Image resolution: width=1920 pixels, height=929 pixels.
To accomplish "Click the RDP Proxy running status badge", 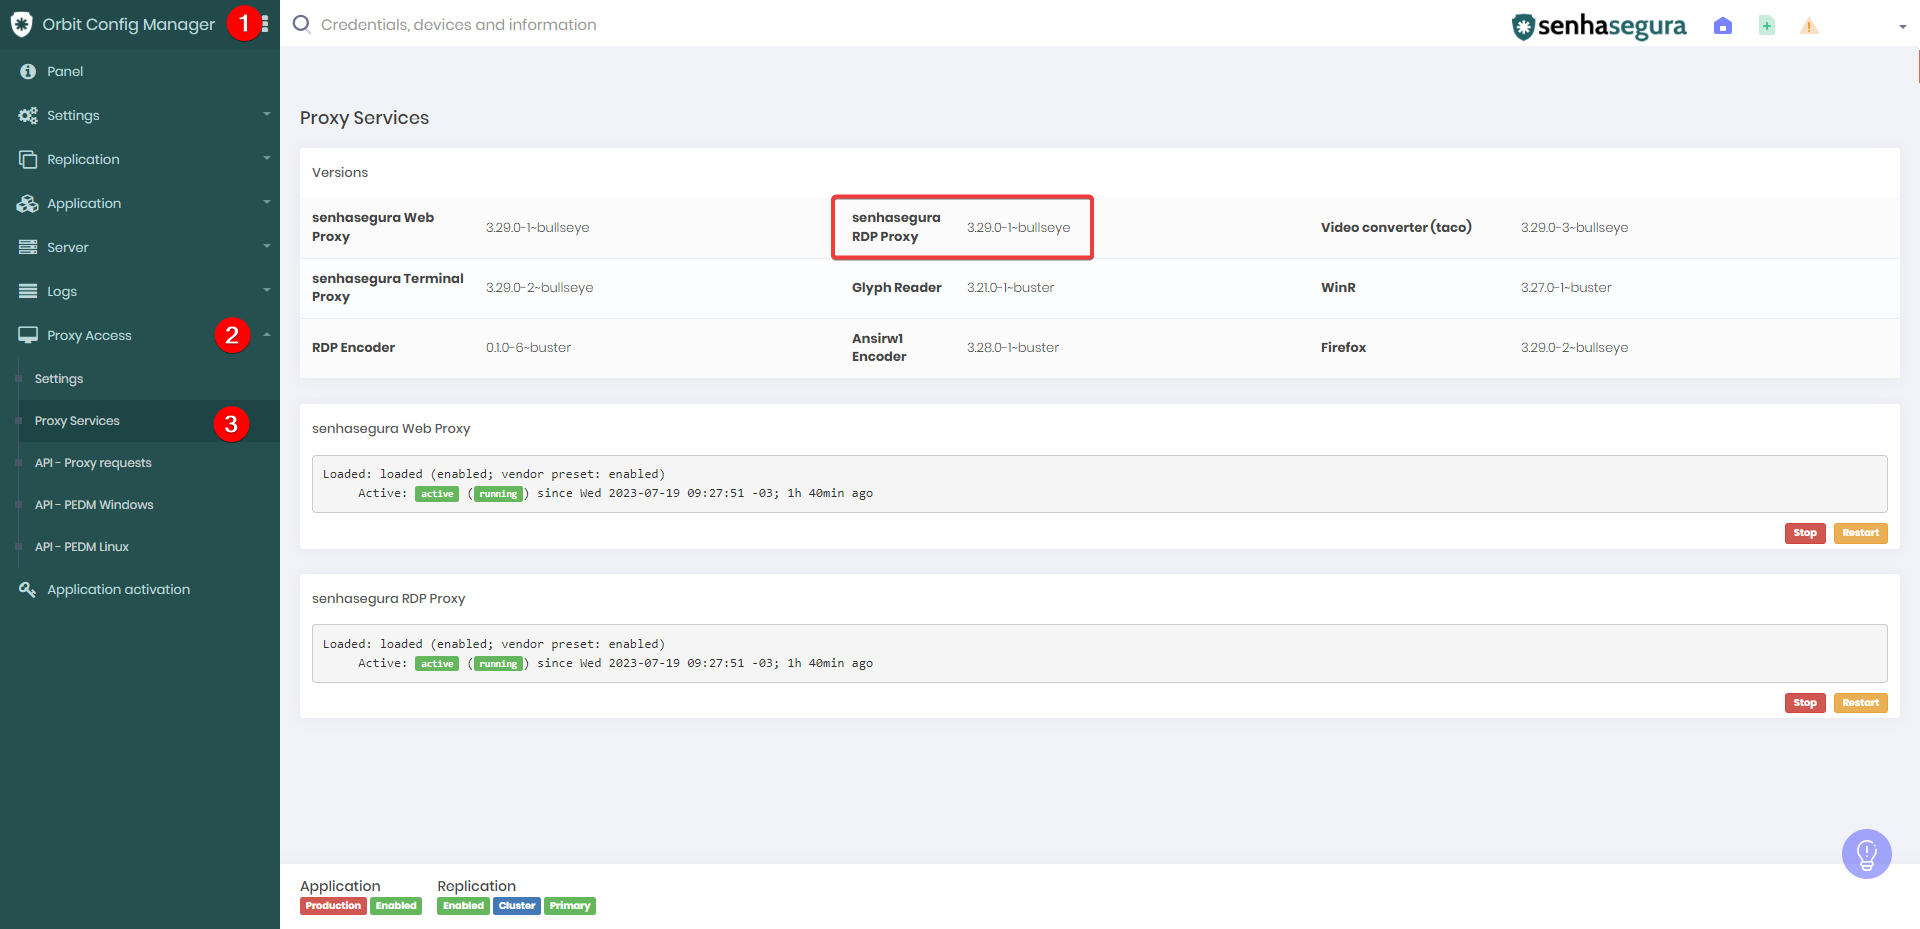I will (x=498, y=664).
